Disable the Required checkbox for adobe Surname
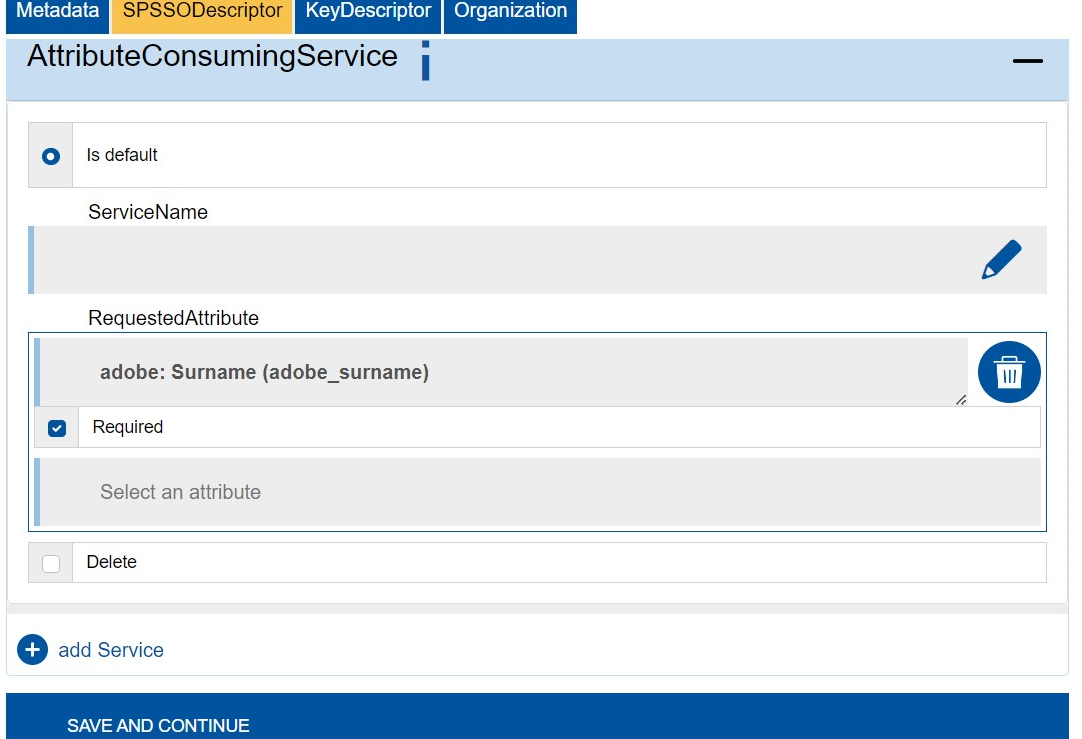1082x739 pixels. pyautogui.click(x=56, y=427)
